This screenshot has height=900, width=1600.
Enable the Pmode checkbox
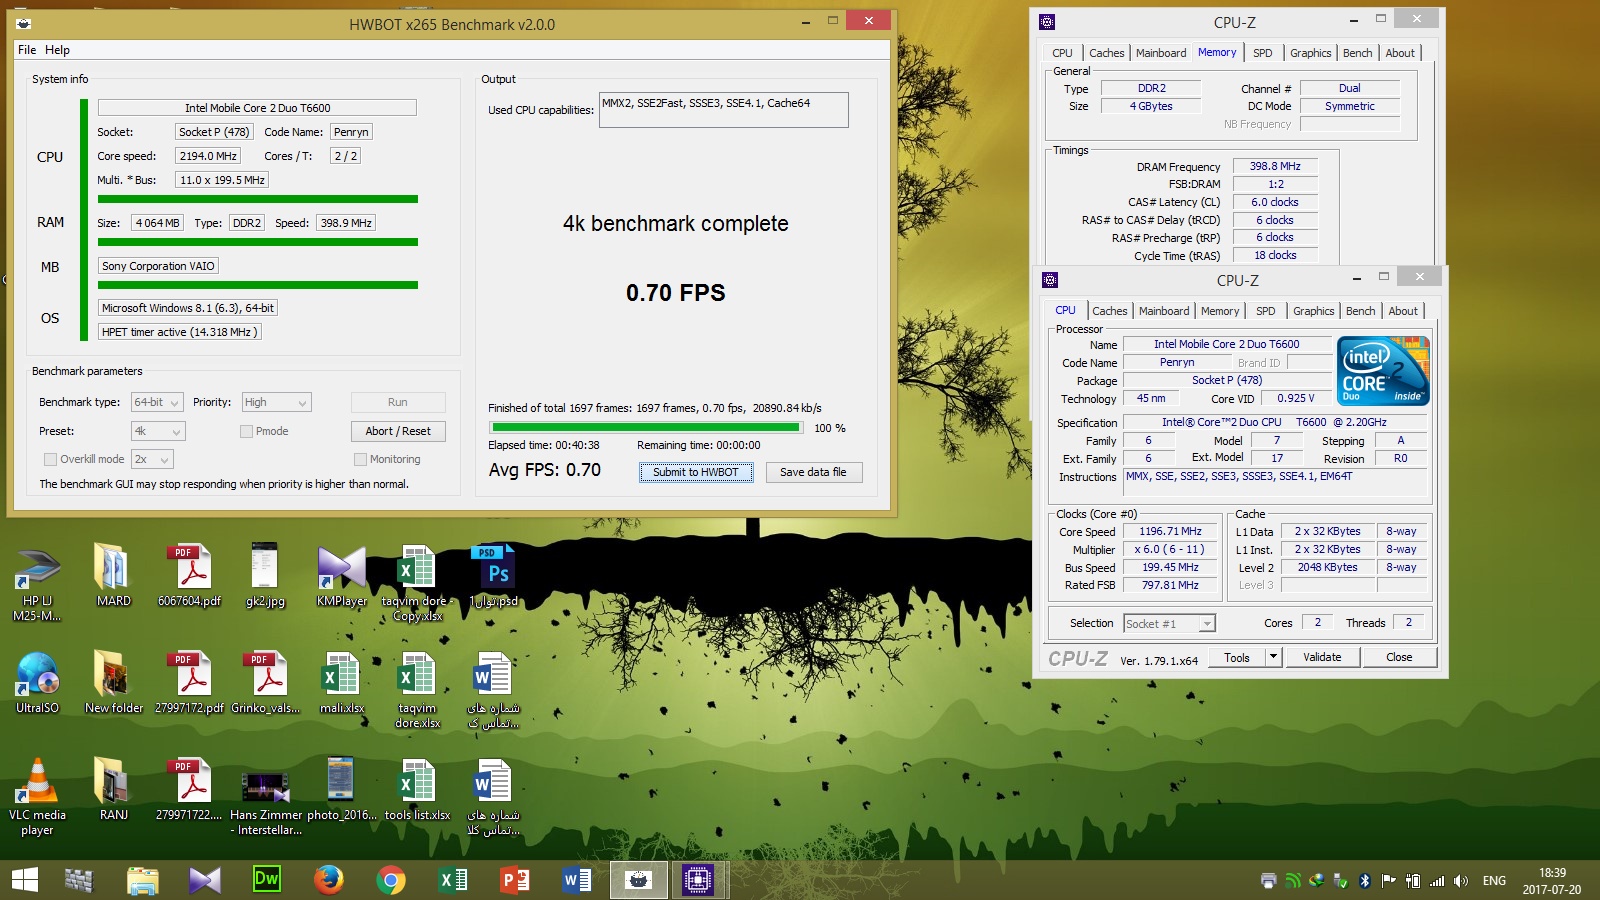click(246, 431)
